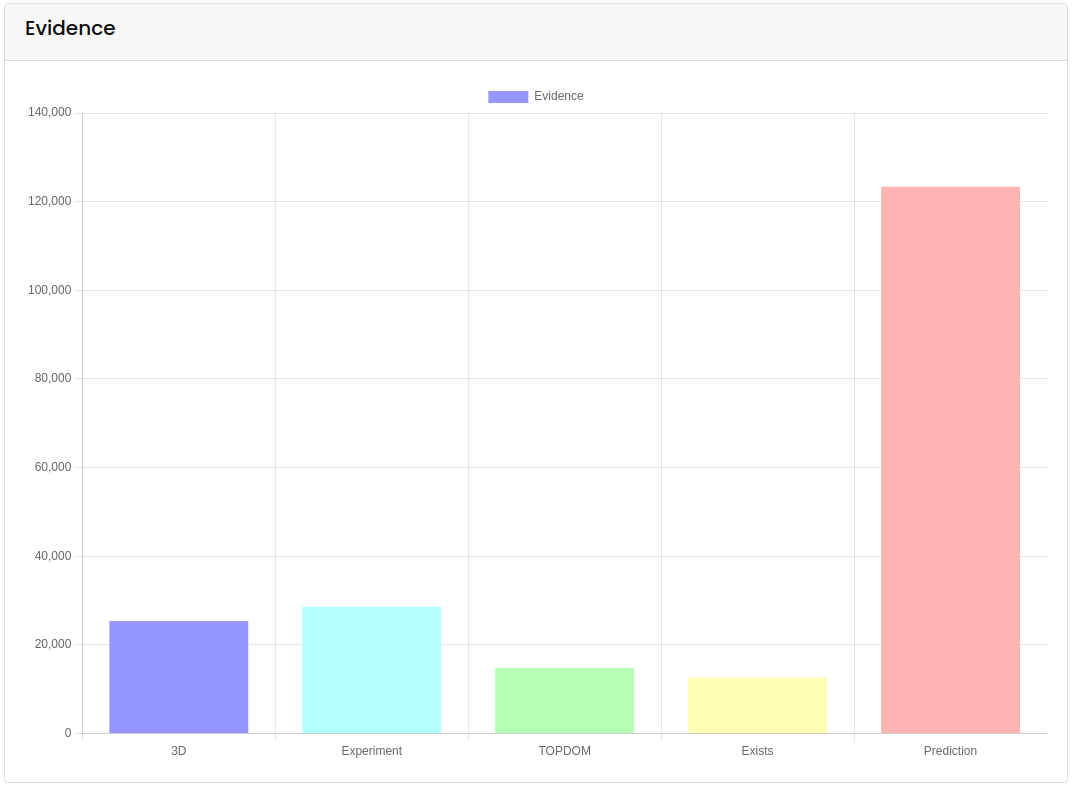Screen dimensions: 1079x793
Task: Click the 40,000 y-axis tick label
Action: [52, 556]
